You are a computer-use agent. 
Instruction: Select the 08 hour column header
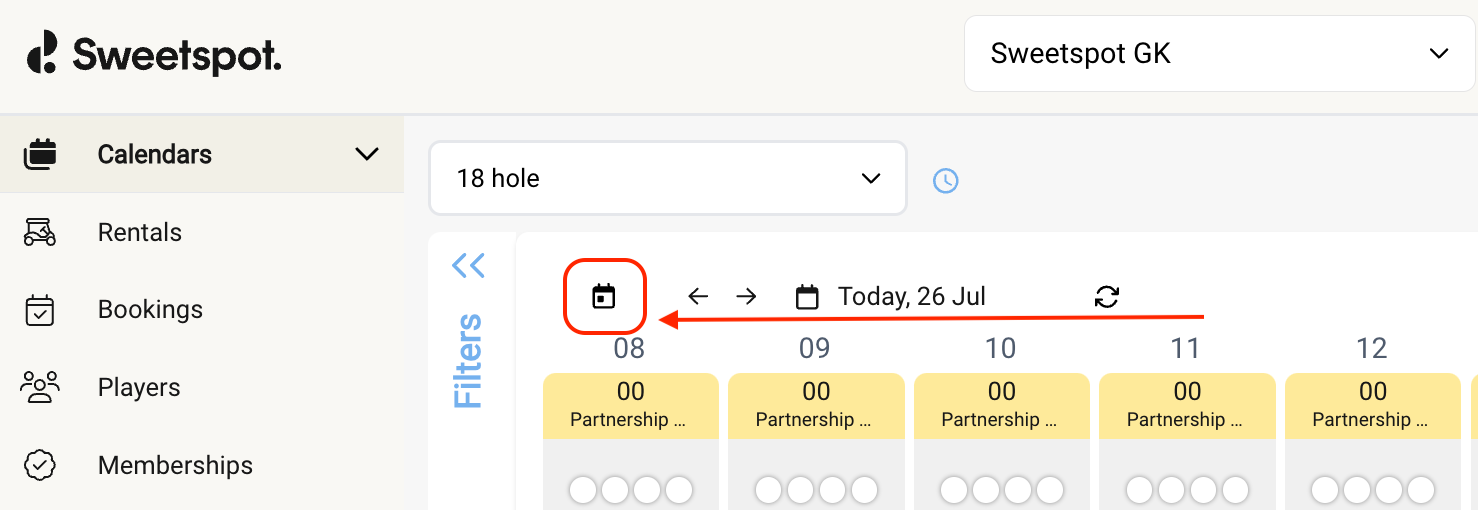tap(629, 348)
